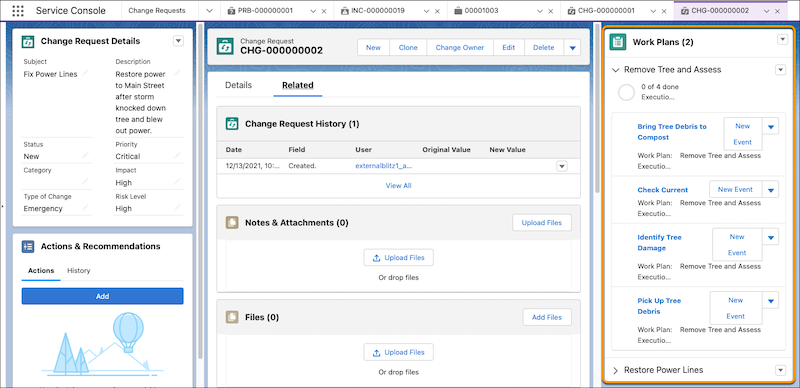Click the progress ring for Remove Tree and Assess
800x388 pixels.
pyautogui.click(x=626, y=92)
